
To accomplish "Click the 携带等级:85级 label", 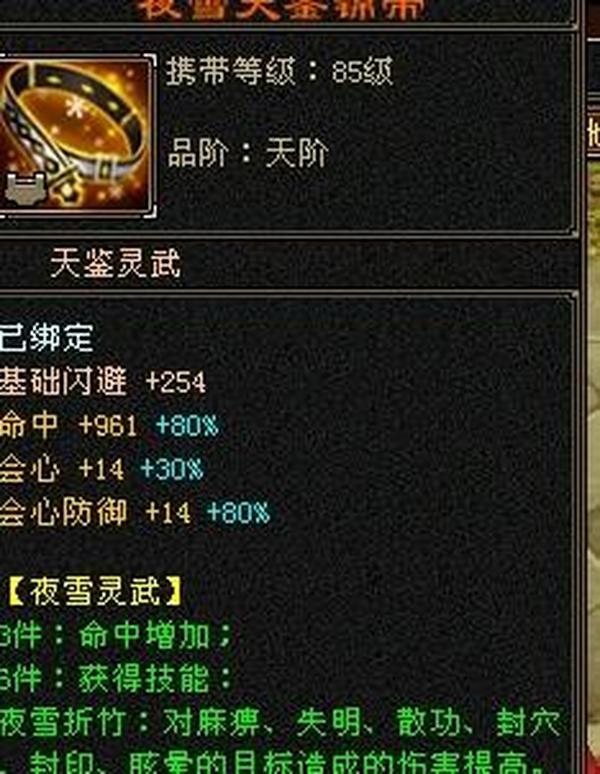I will (x=279, y=72).
